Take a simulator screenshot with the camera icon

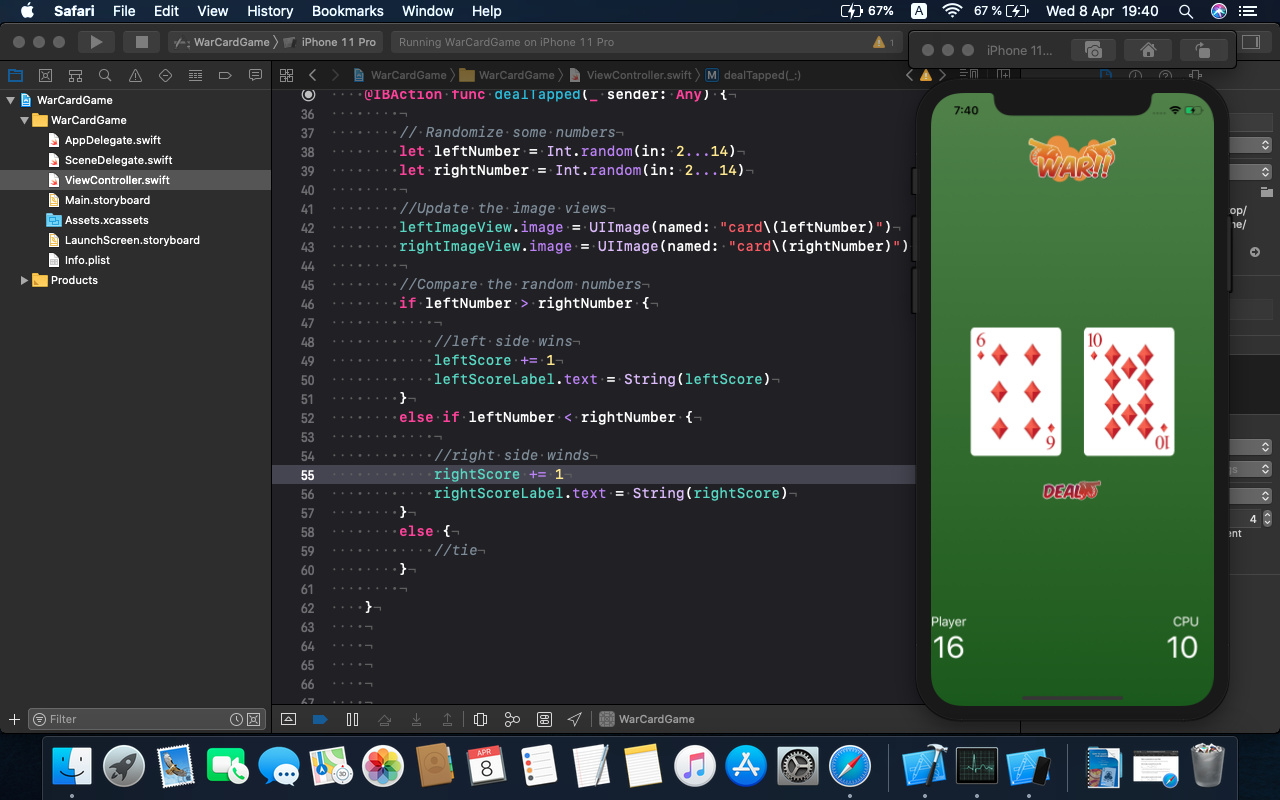tap(1093, 50)
